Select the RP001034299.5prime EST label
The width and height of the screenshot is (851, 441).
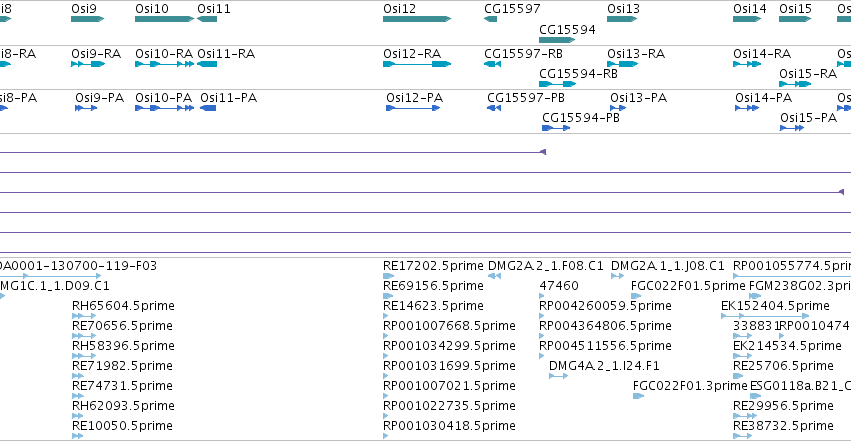(449, 346)
